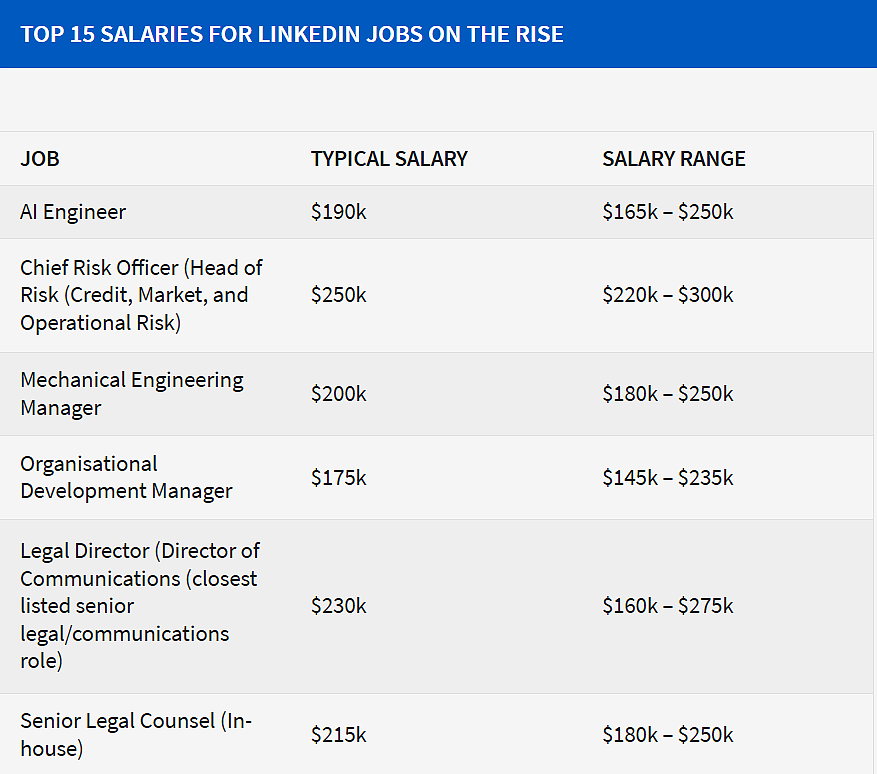Click the $220k – $300k salary range
The width and height of the screenshot is (877, 774).
[x=668, y=295]
